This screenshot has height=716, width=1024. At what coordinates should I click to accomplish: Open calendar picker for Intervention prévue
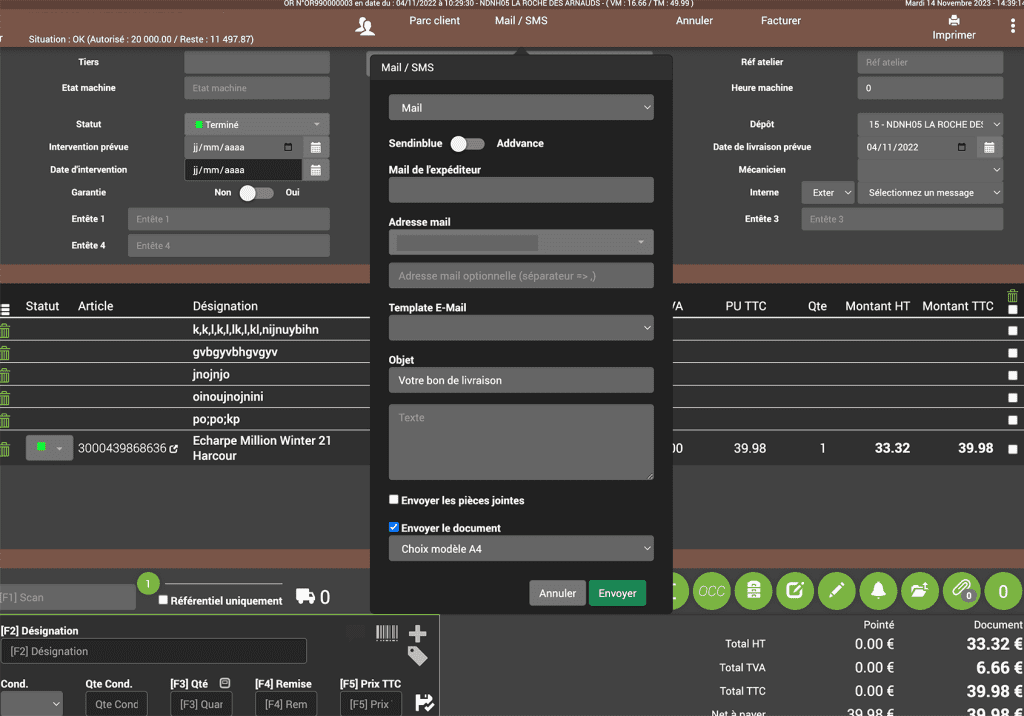pyautogui.click(x=315, y=148)
